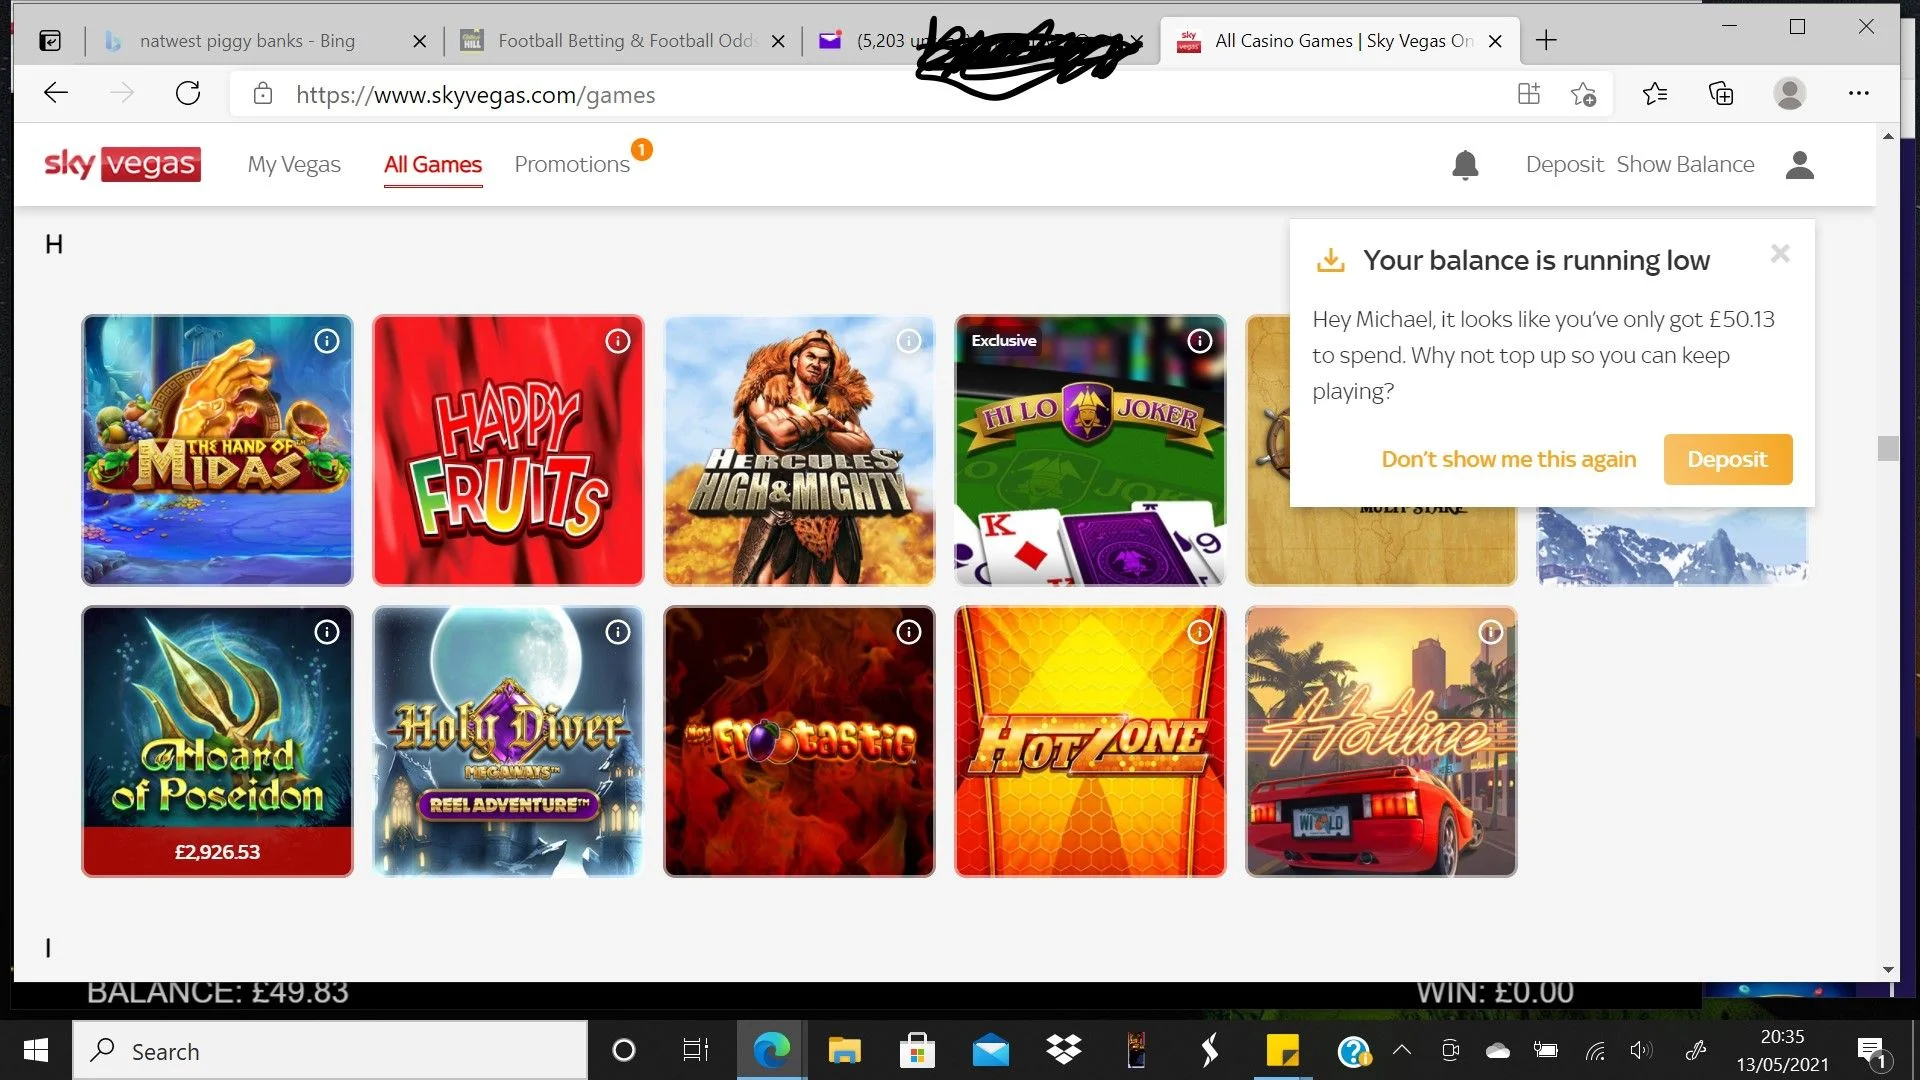This screenshot has width=1920, height=1080.
Task: Open Dropbox from taskbar
Action: point(1063,1051)
